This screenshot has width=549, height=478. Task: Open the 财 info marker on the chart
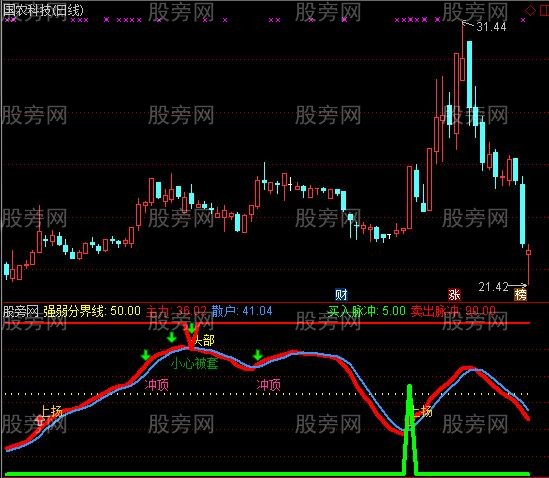(x=341, y=295)
